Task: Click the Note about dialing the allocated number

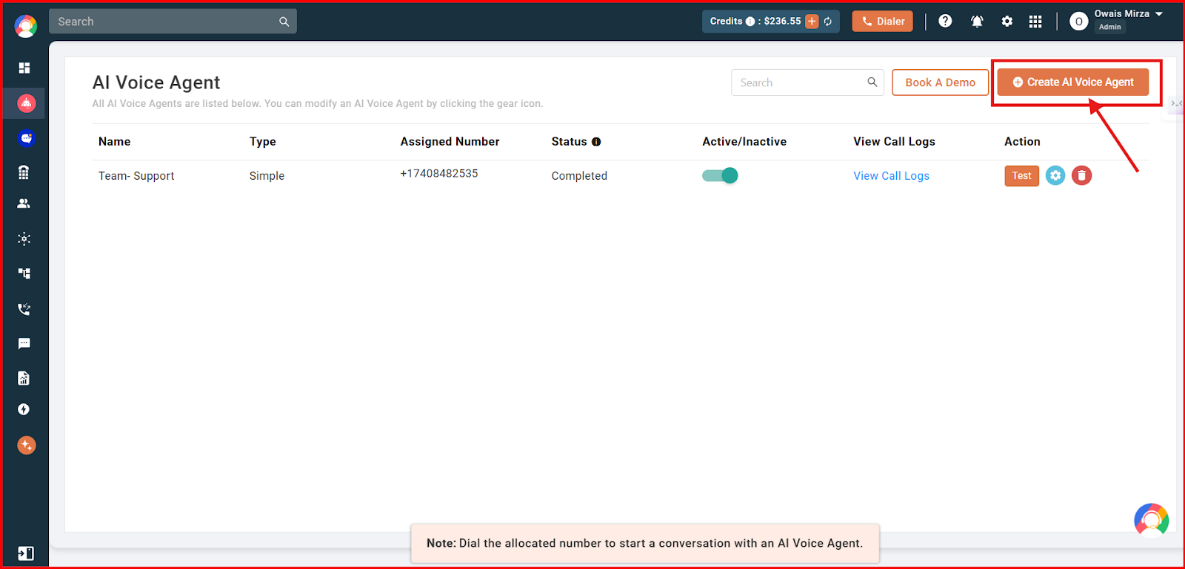Action: (x=645, y=543)
